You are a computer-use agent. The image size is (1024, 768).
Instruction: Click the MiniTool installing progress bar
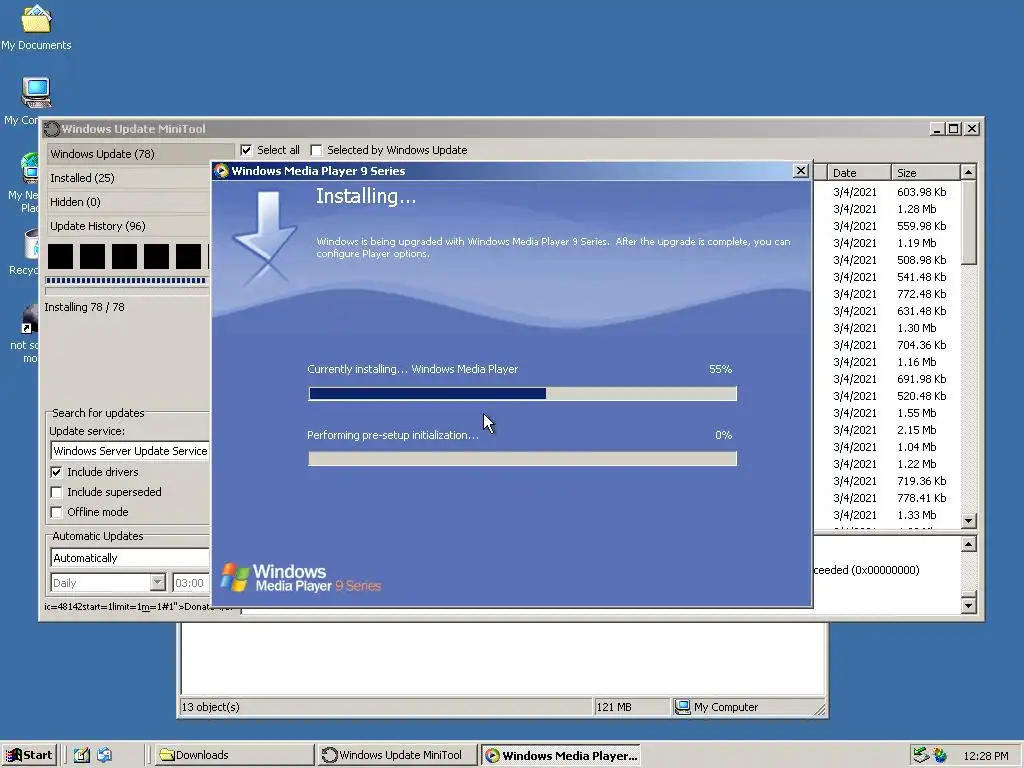point(126,281)
